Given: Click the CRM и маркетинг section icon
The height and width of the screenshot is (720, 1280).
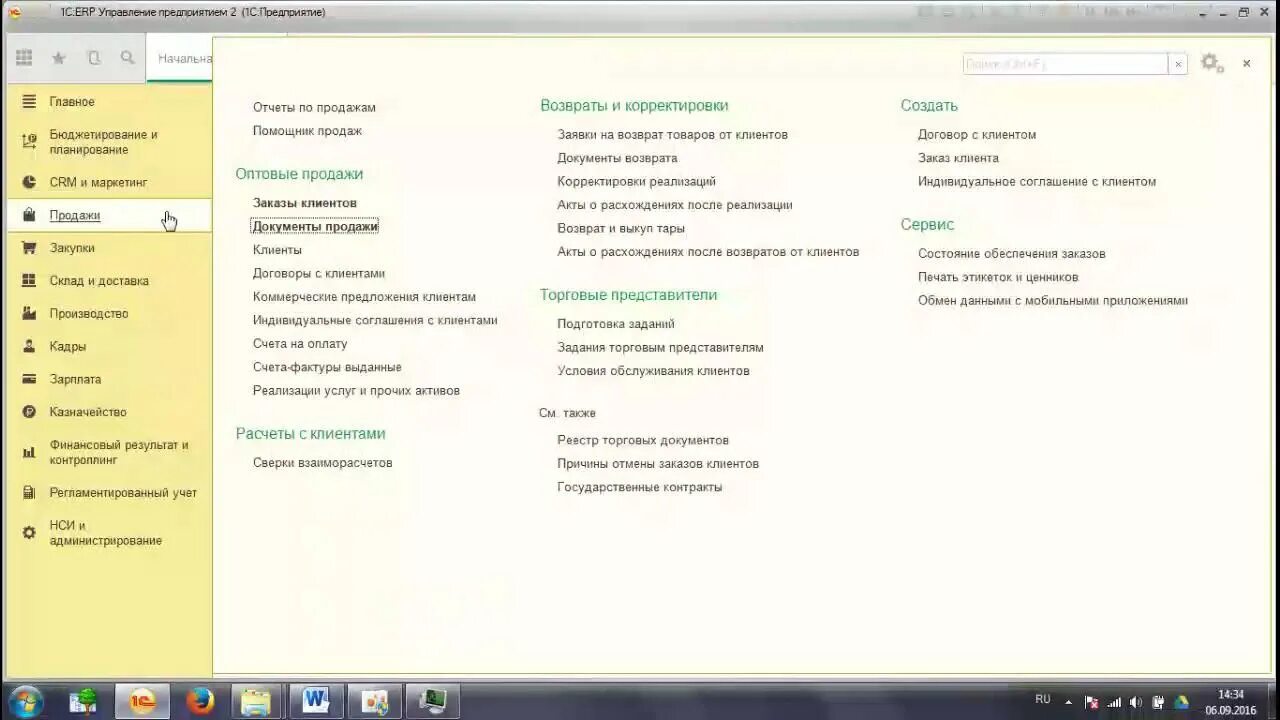Looking at the screenshot, I should tap(29, 183).
